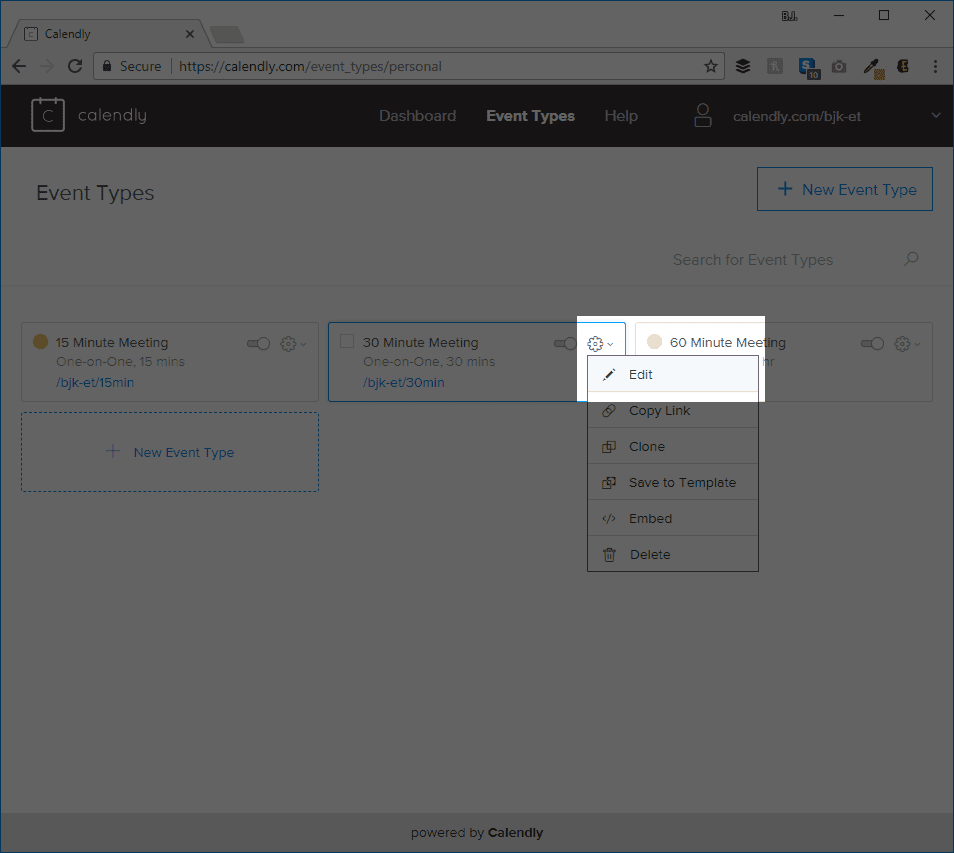Viewport: 954px width, 853px height.
Task: Click the BJ profile badge in title bar
Action: pyautogui.click(x=789, y=16)
